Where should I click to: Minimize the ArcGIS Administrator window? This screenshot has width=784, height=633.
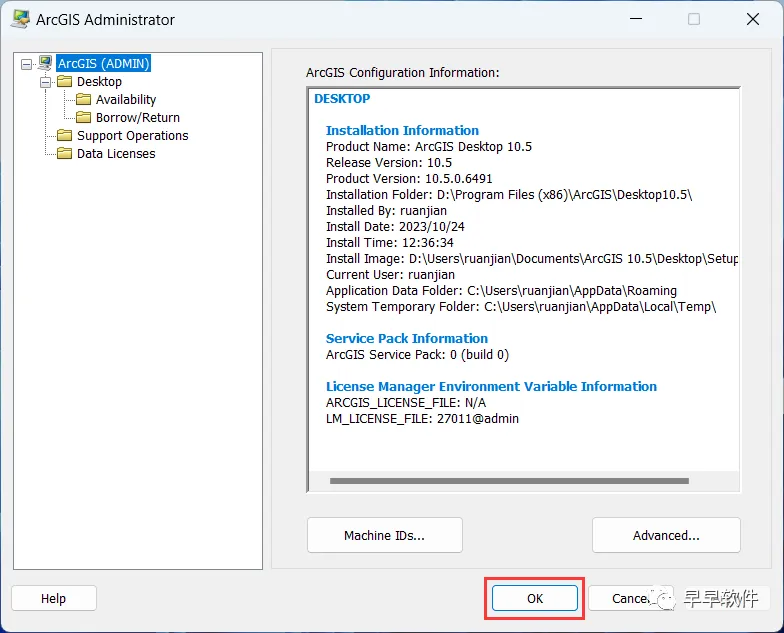click(x=636, y=19)
